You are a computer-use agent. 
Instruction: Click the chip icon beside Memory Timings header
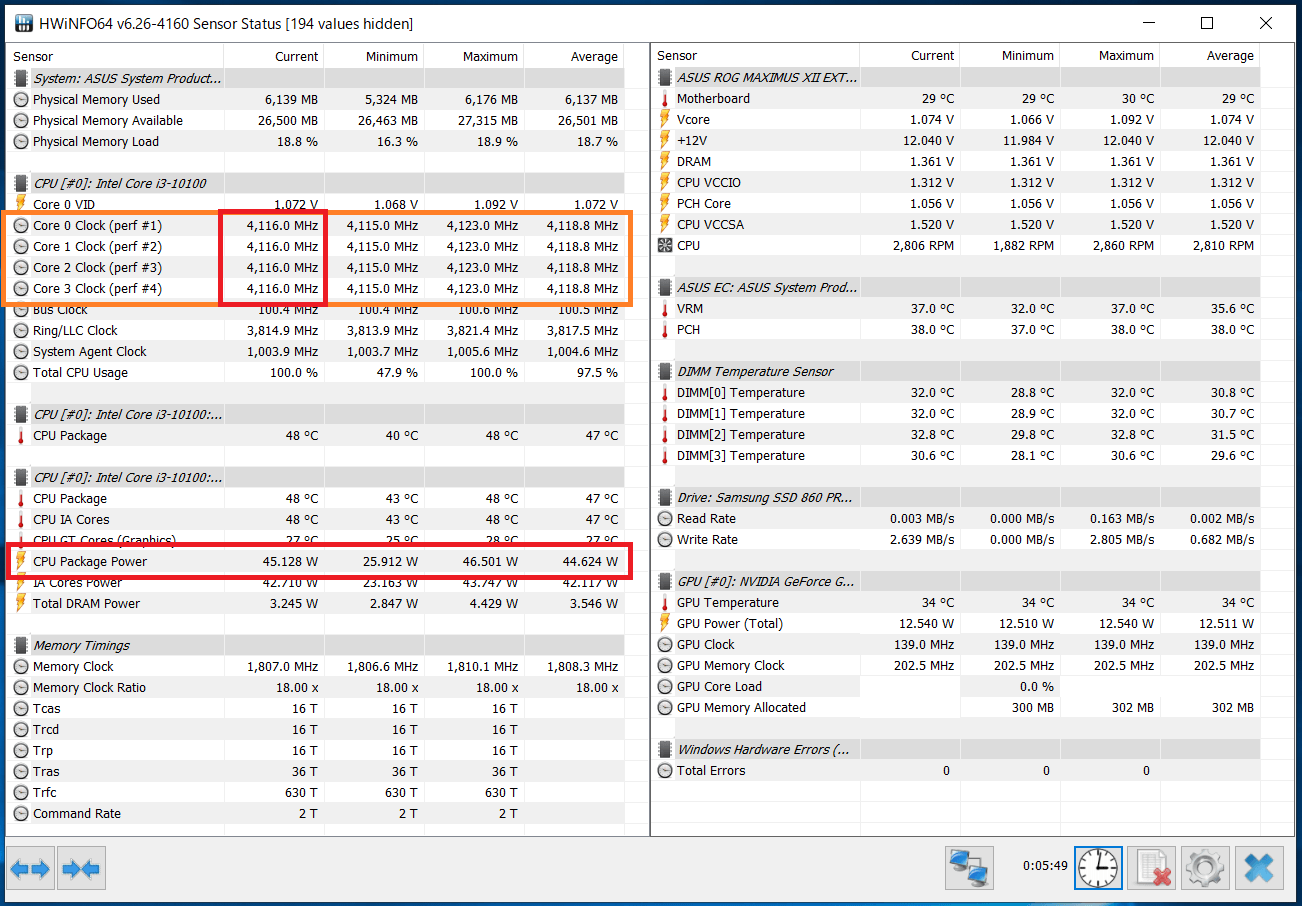pyautogui.click(x=21, y=646)
